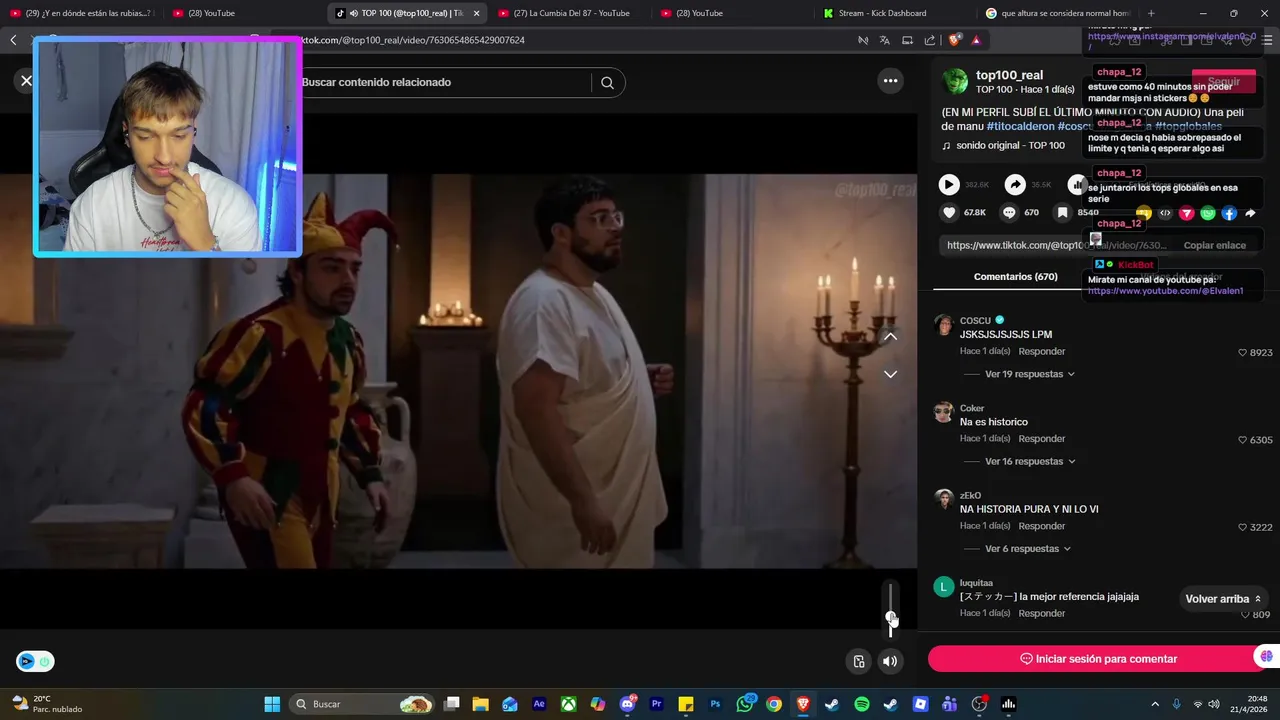The width and height of the screenshot is (1280, 720).
Task: Click the white share arrow after the Facebook icon
Action: tap(1250, 213)
